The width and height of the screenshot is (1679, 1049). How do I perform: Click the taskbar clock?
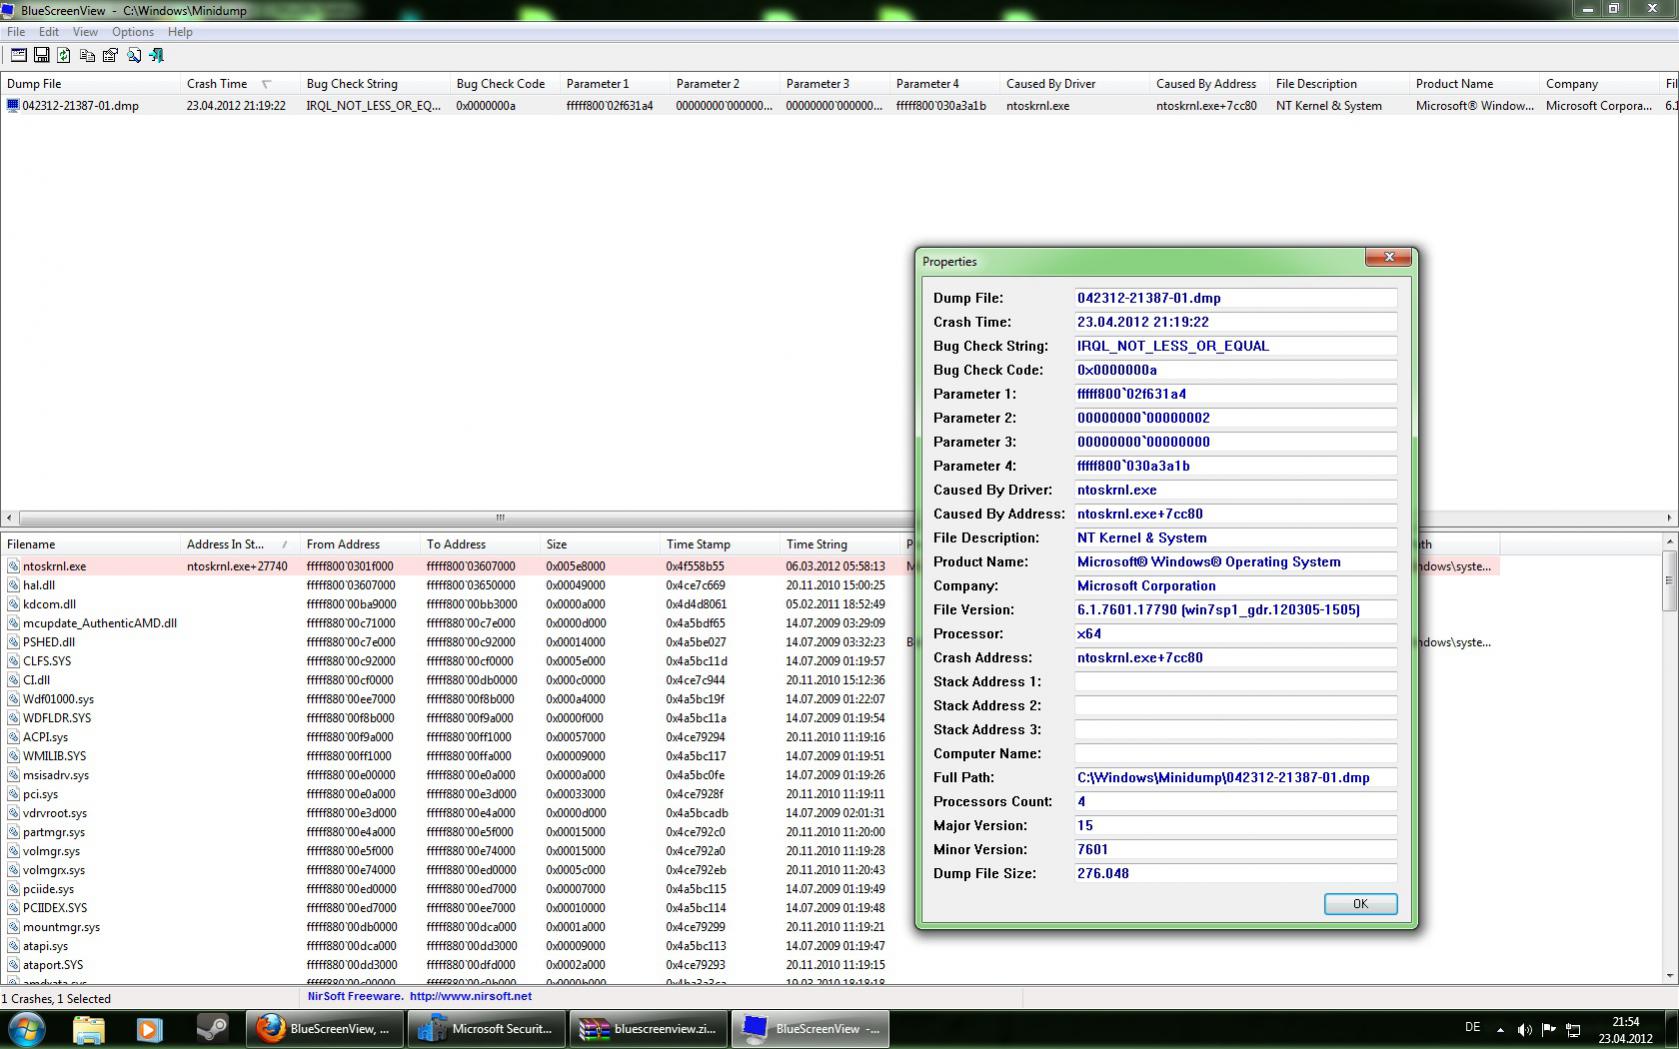pos(1626,1030)
